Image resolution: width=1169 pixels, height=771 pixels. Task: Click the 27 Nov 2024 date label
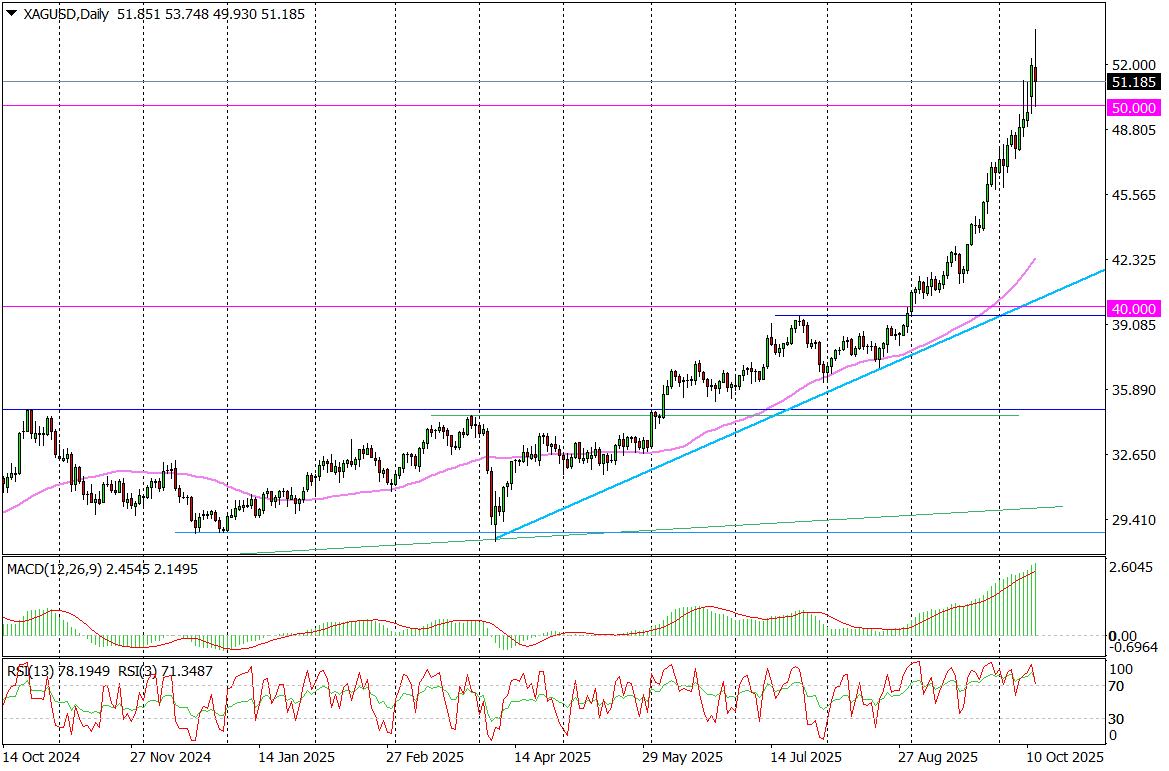[x=169, y=757]
